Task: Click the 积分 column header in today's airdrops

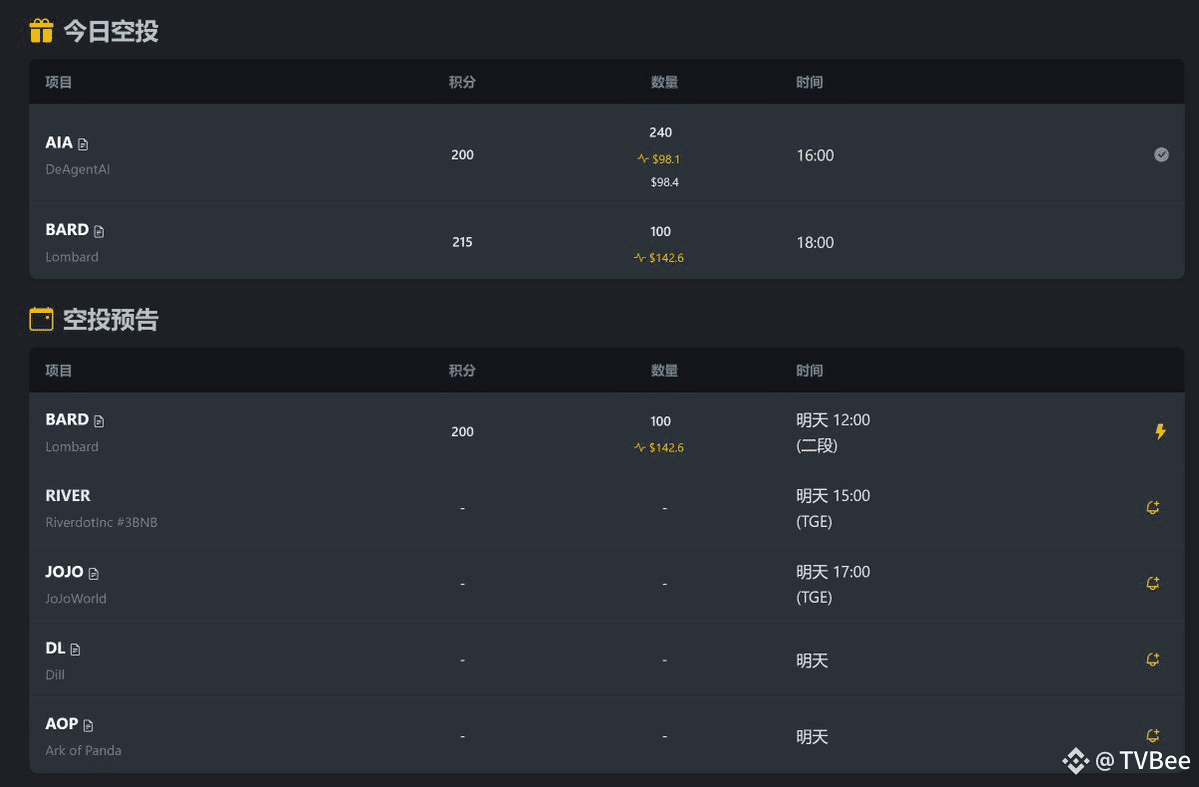Action: point(462,82)
